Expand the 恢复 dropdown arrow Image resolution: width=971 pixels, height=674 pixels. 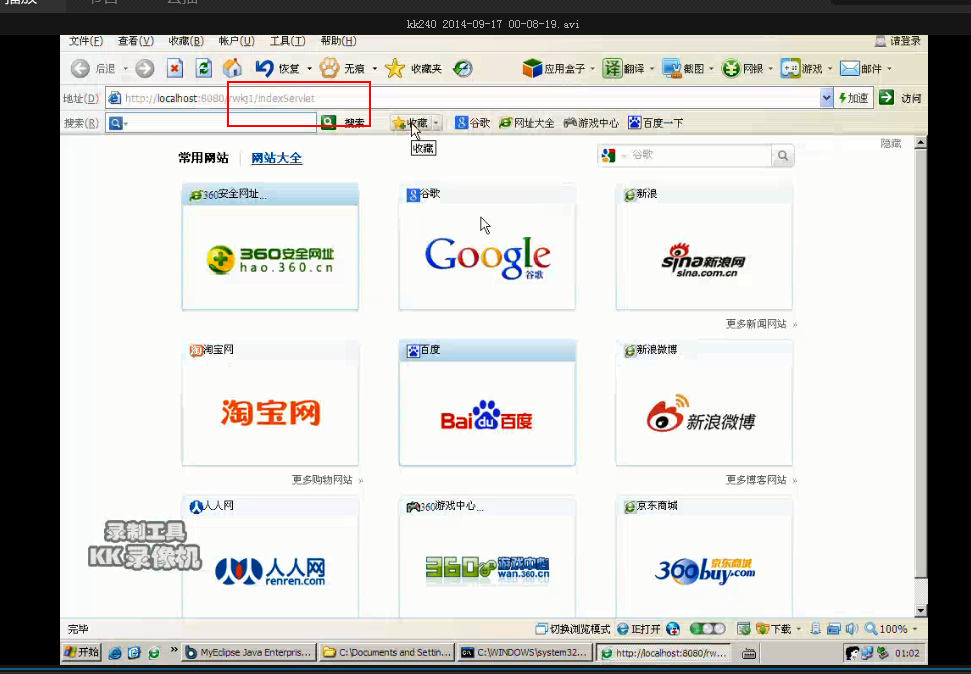[310, 69]
